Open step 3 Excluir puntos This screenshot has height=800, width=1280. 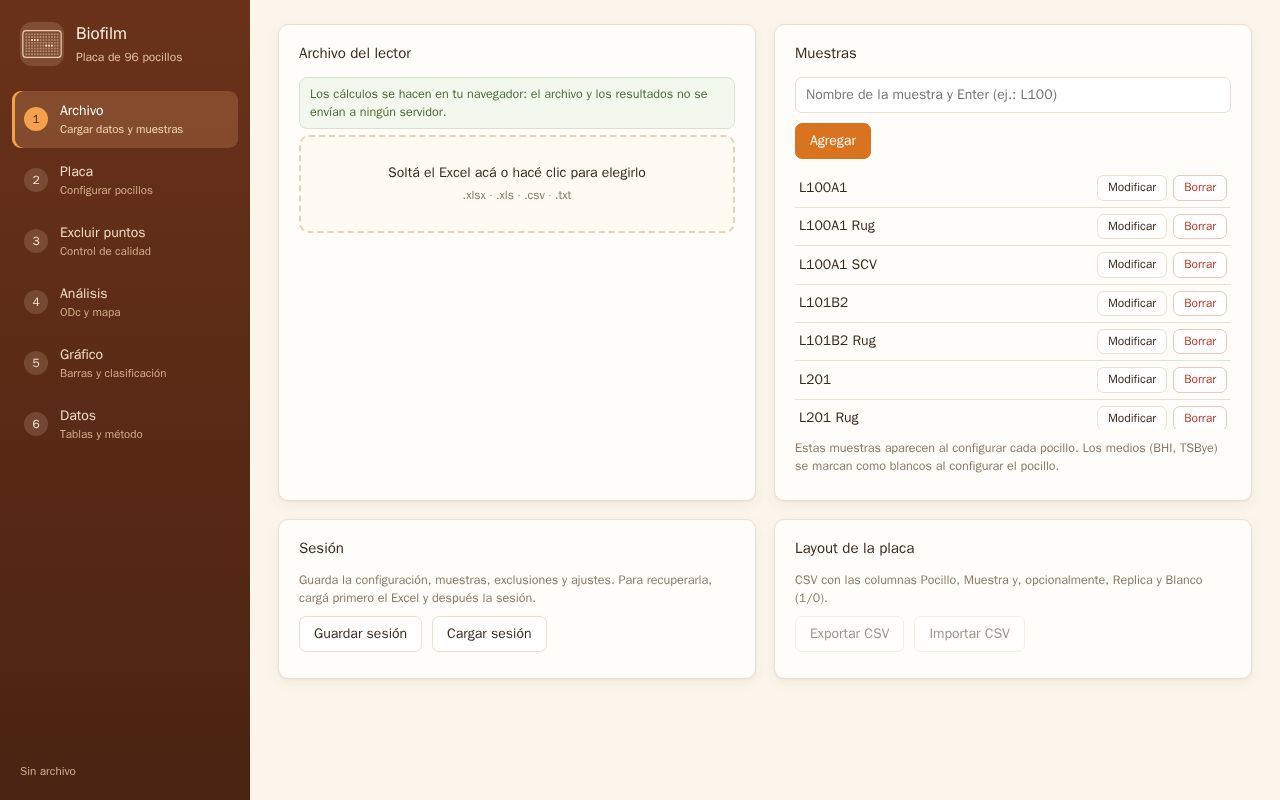125,241
